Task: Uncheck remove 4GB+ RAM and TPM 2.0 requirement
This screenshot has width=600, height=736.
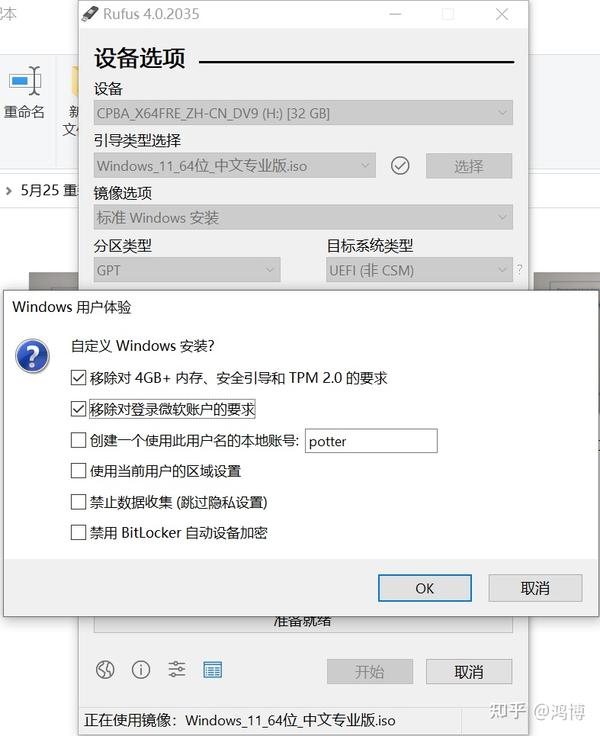Action: click(x=78, y=378)
